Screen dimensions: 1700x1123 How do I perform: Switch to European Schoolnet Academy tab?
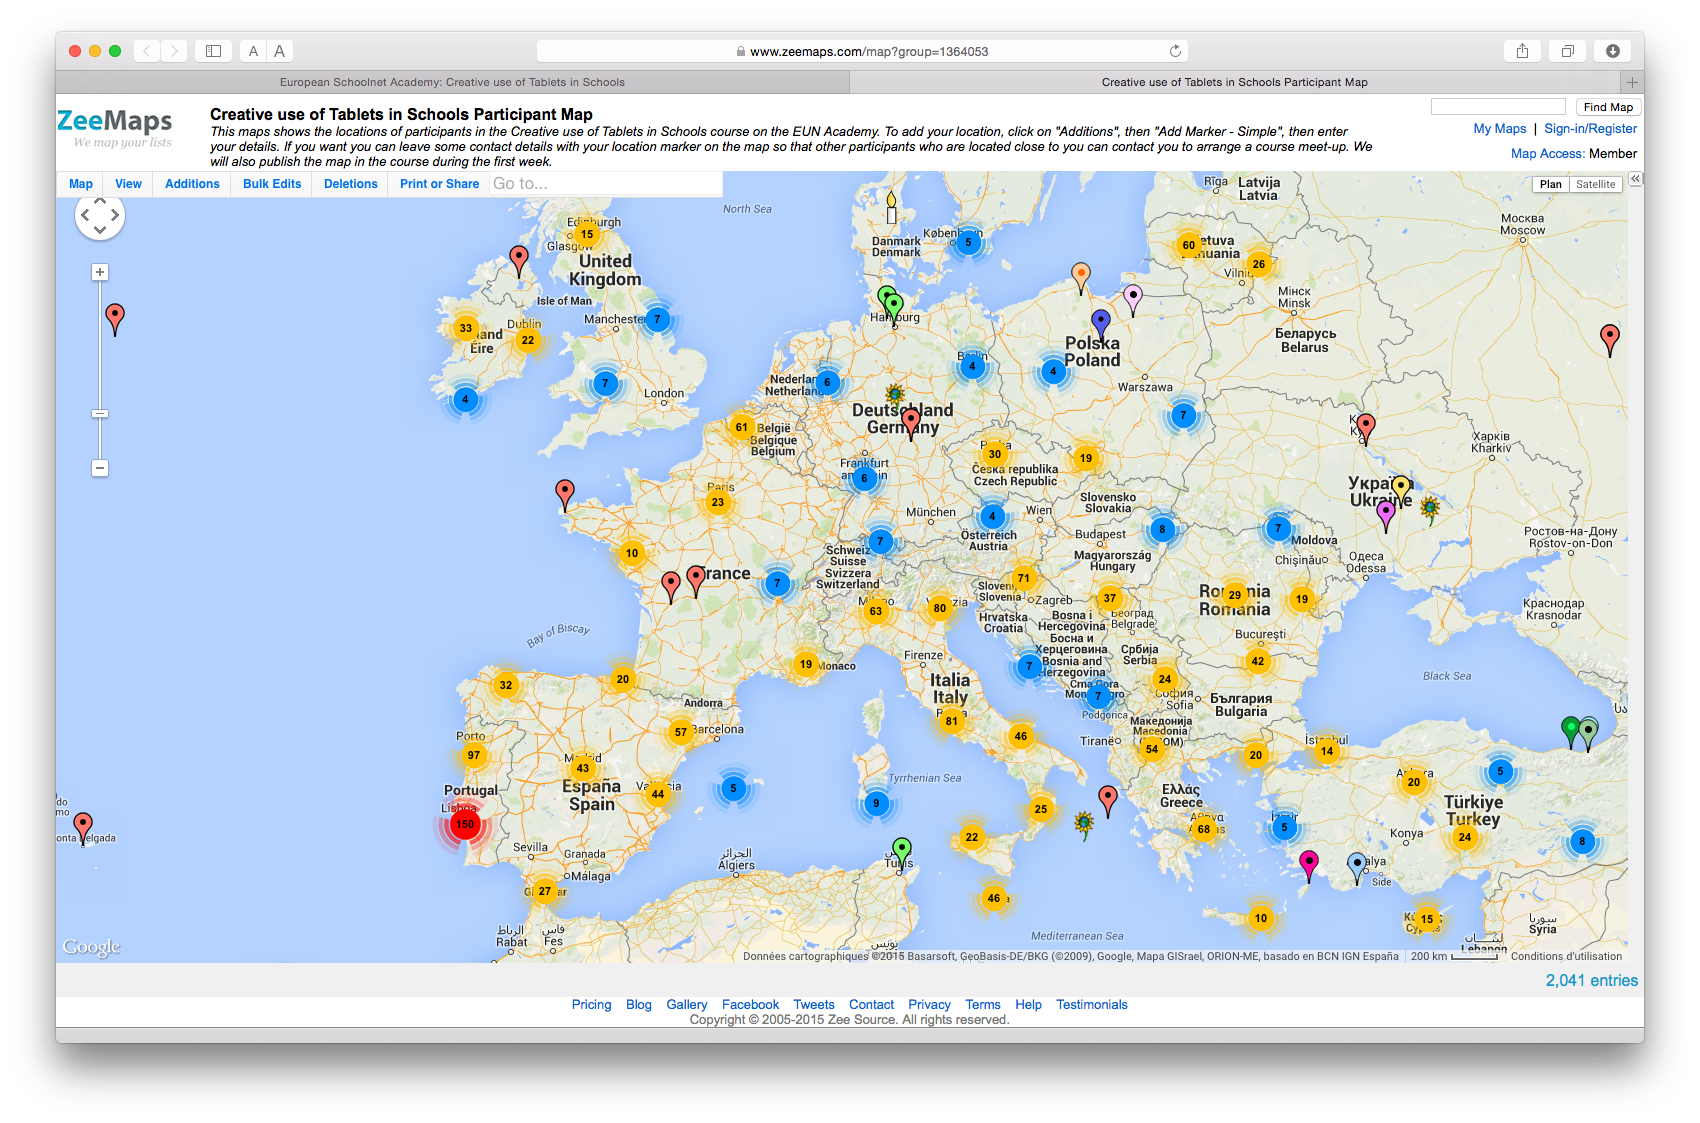(x=452, y=82)
